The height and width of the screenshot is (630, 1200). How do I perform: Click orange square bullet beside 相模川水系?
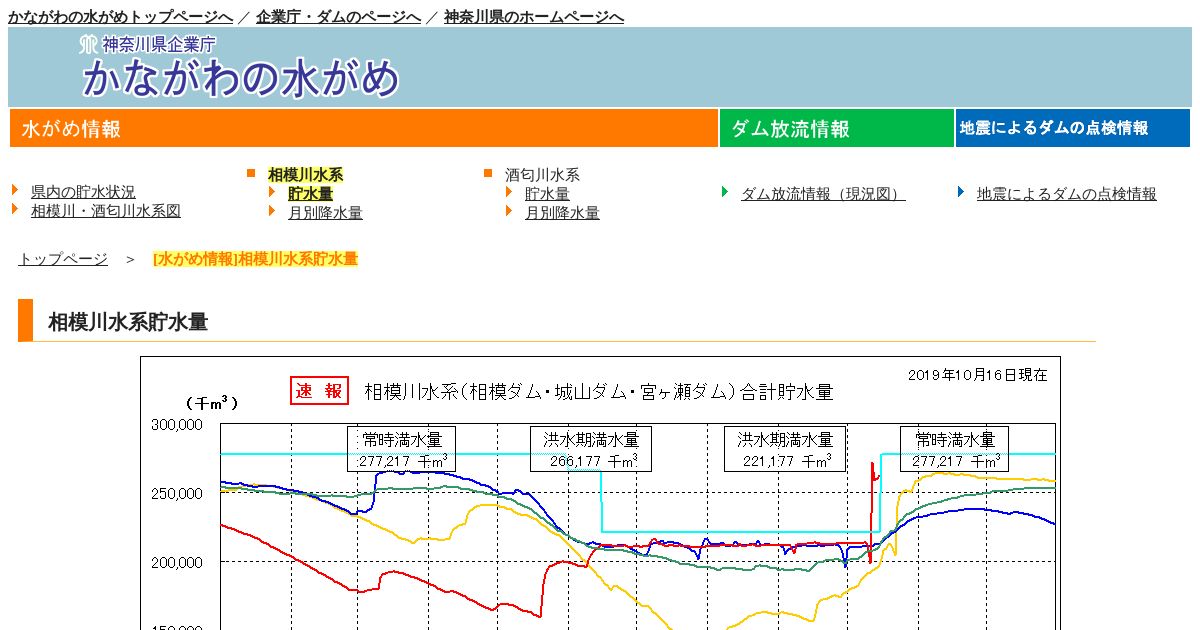click(x=252, y=174)
